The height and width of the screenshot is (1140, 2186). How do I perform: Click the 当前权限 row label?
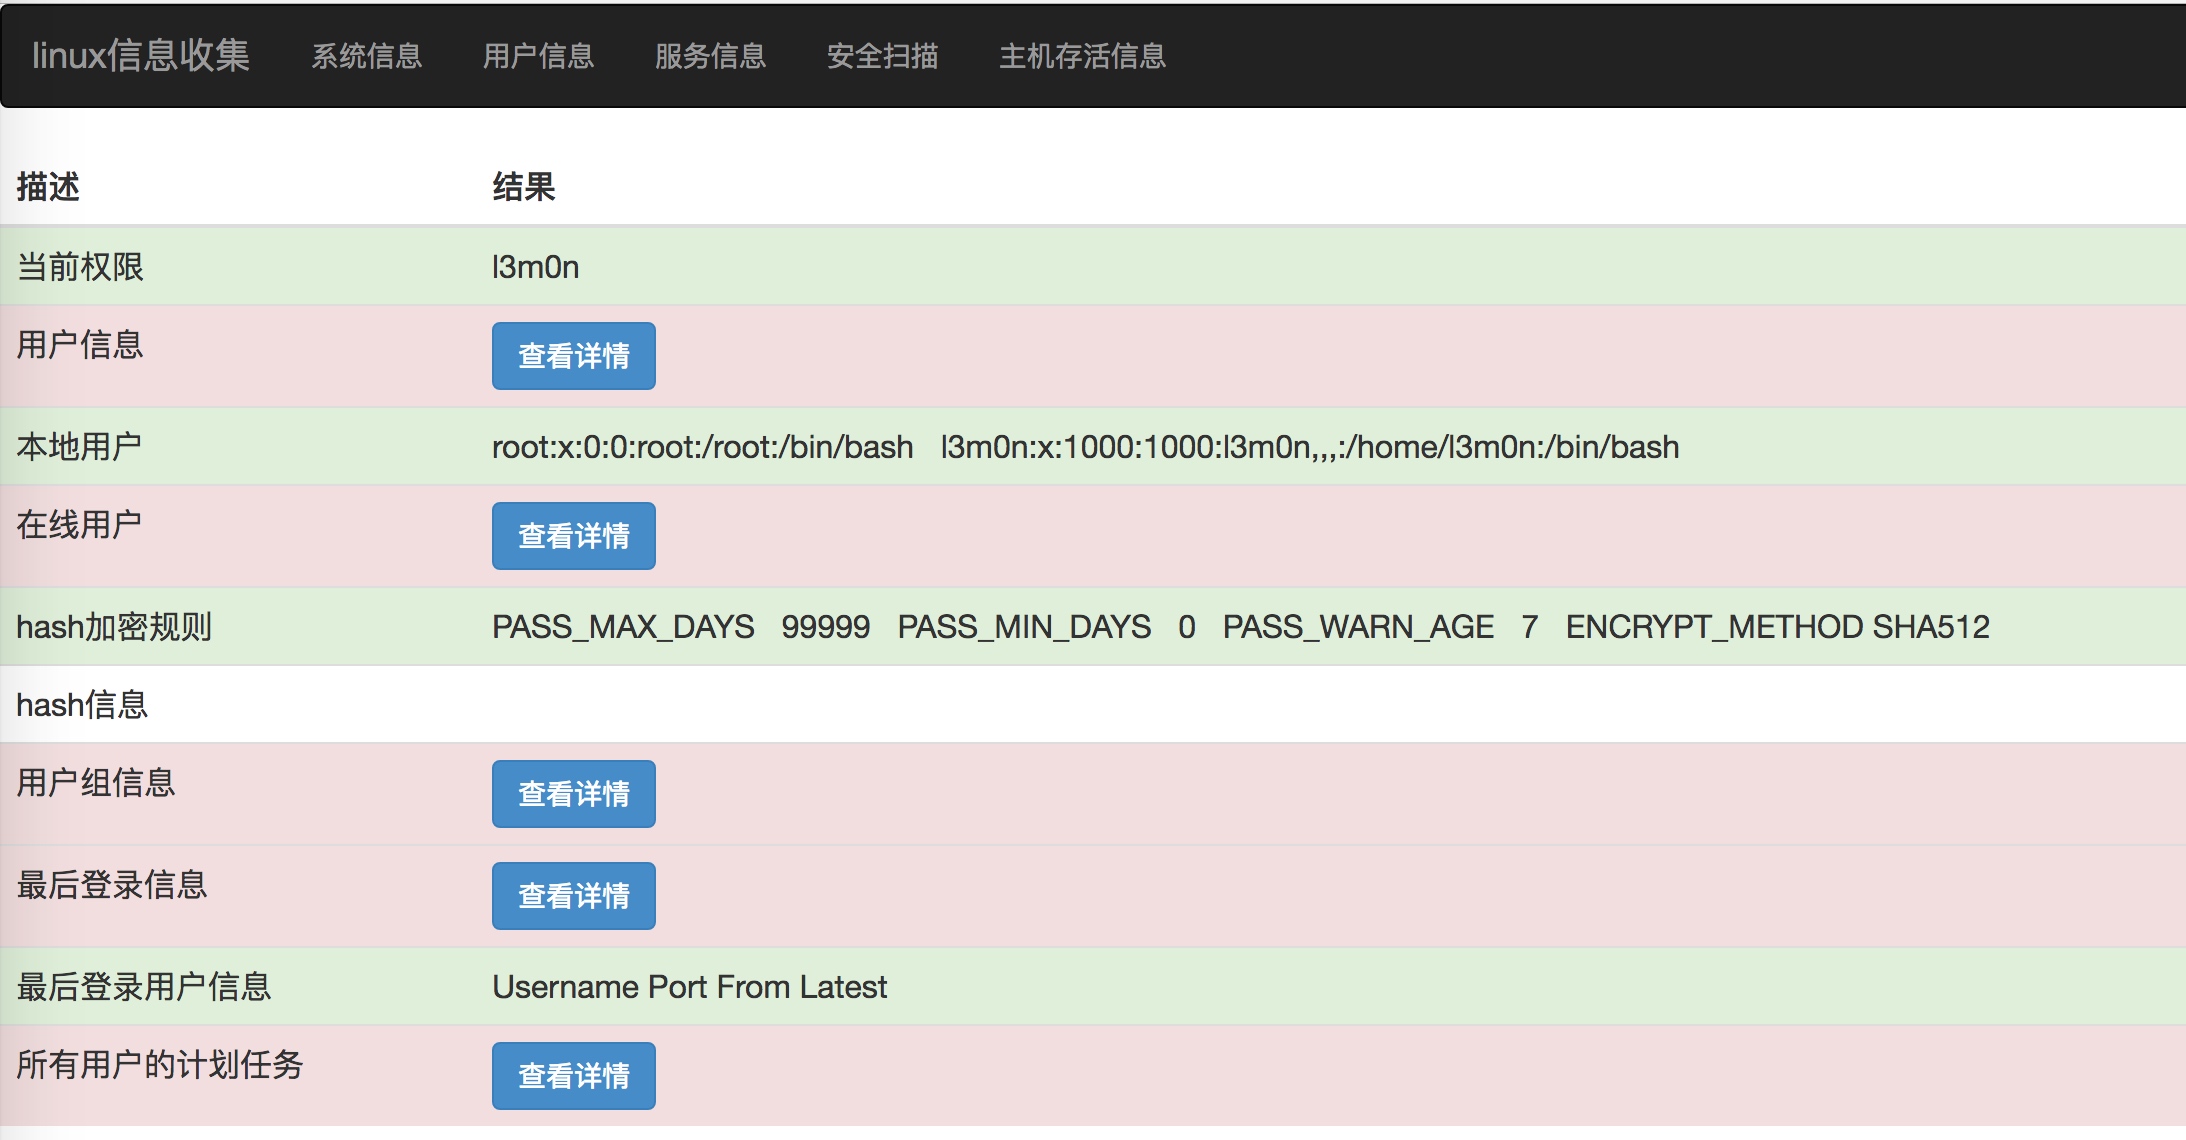80,267
